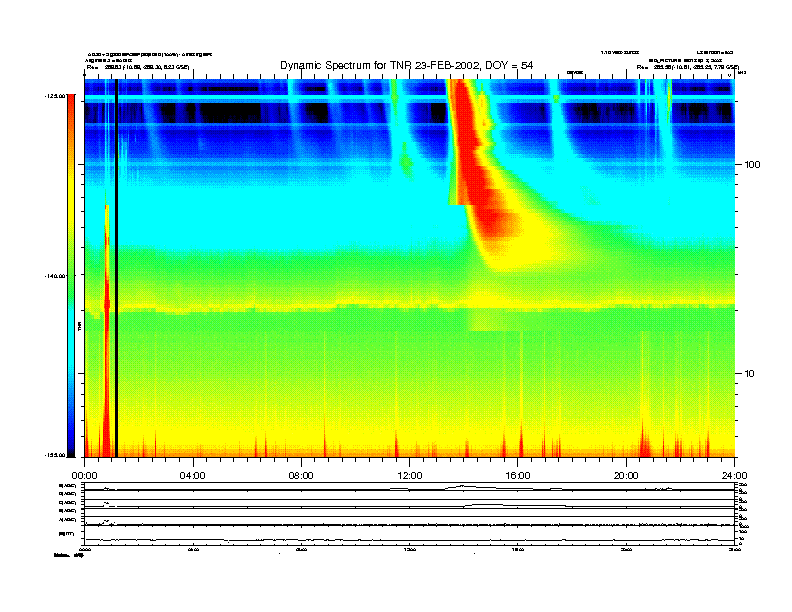Click the vertical intensity colorbar
The height and width of the screenshot is (612, 792).
[x=71, y=276]
